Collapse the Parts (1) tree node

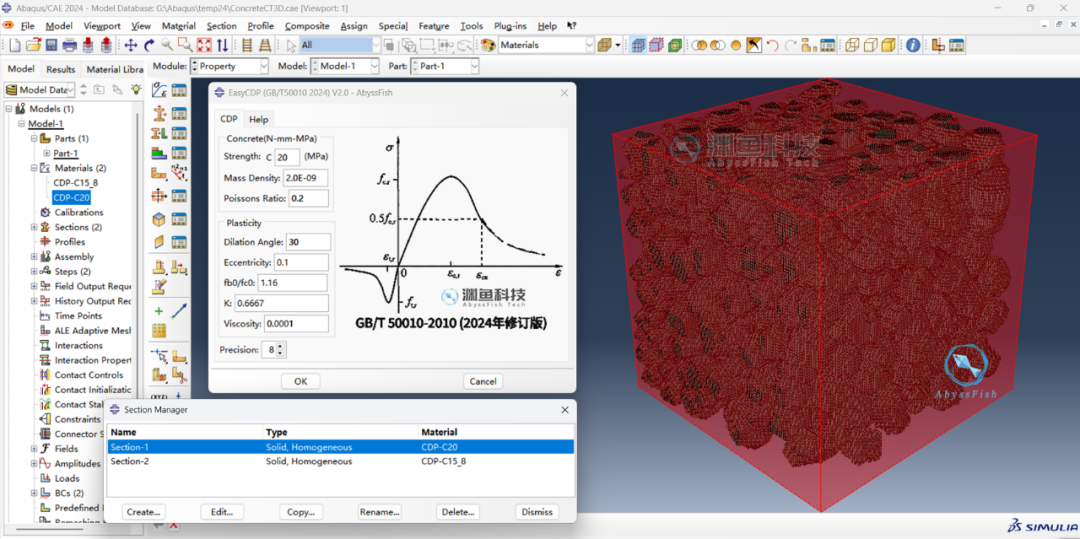(x=34, y=138)
